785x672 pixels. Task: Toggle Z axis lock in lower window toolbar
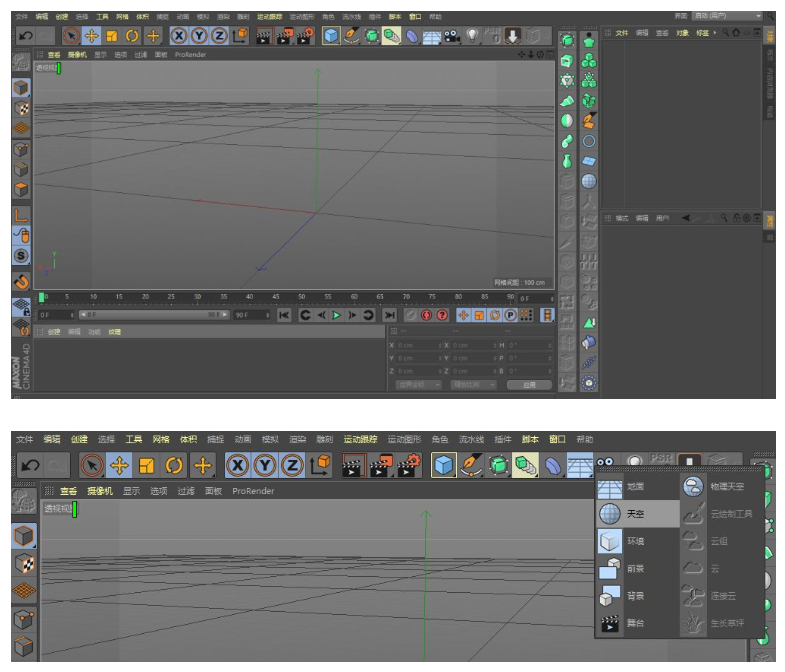click(x=292, y=466)
